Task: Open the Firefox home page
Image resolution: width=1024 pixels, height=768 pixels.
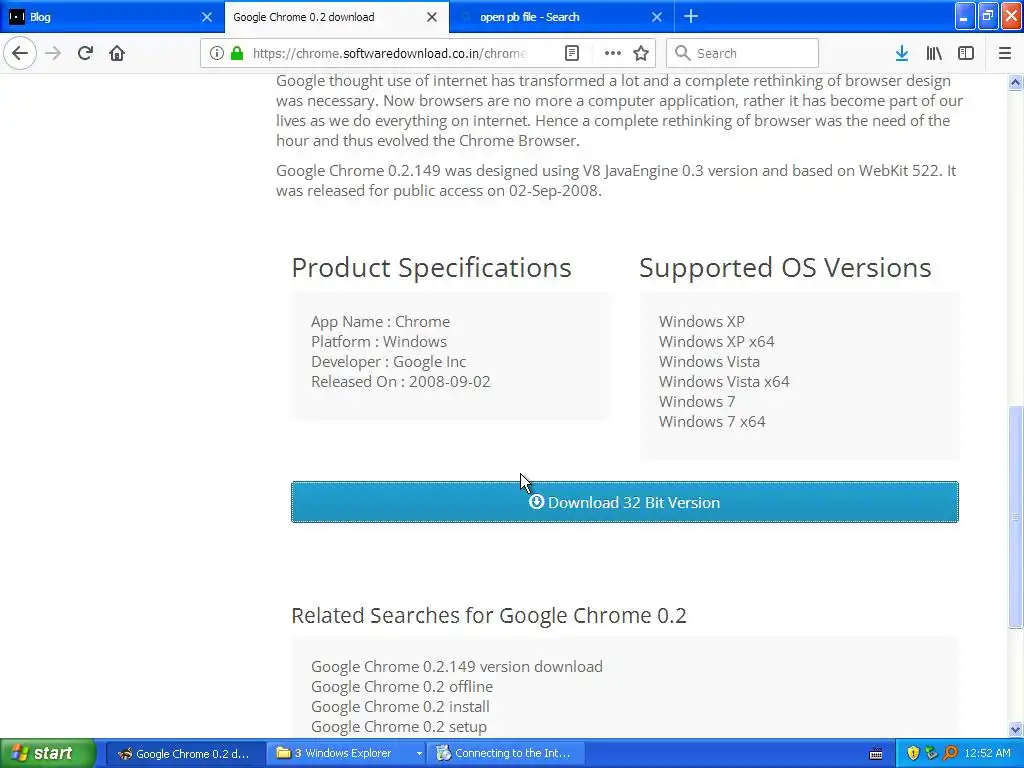Action: [117, 53]
